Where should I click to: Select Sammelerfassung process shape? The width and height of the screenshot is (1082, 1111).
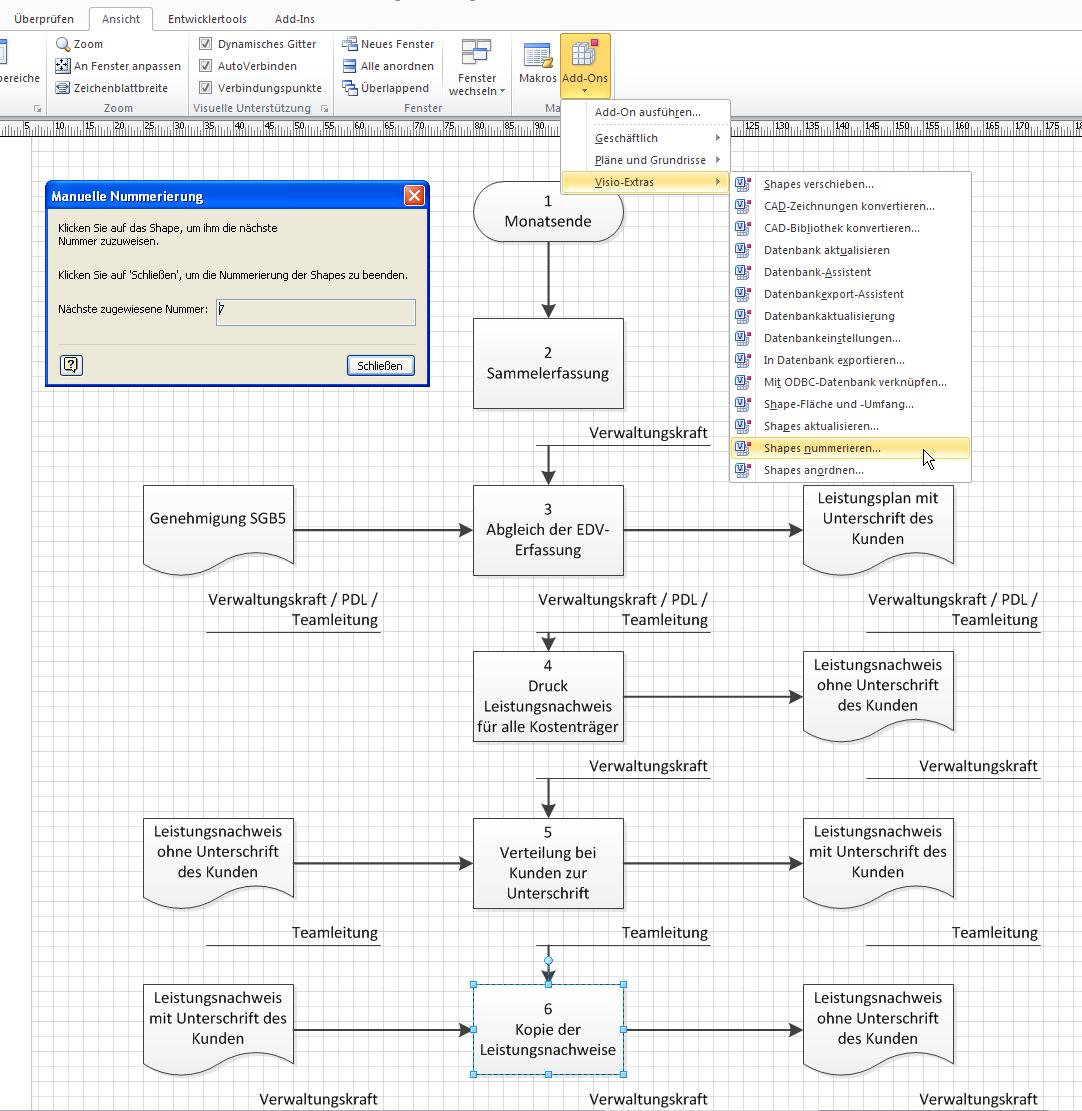(548, 363)
